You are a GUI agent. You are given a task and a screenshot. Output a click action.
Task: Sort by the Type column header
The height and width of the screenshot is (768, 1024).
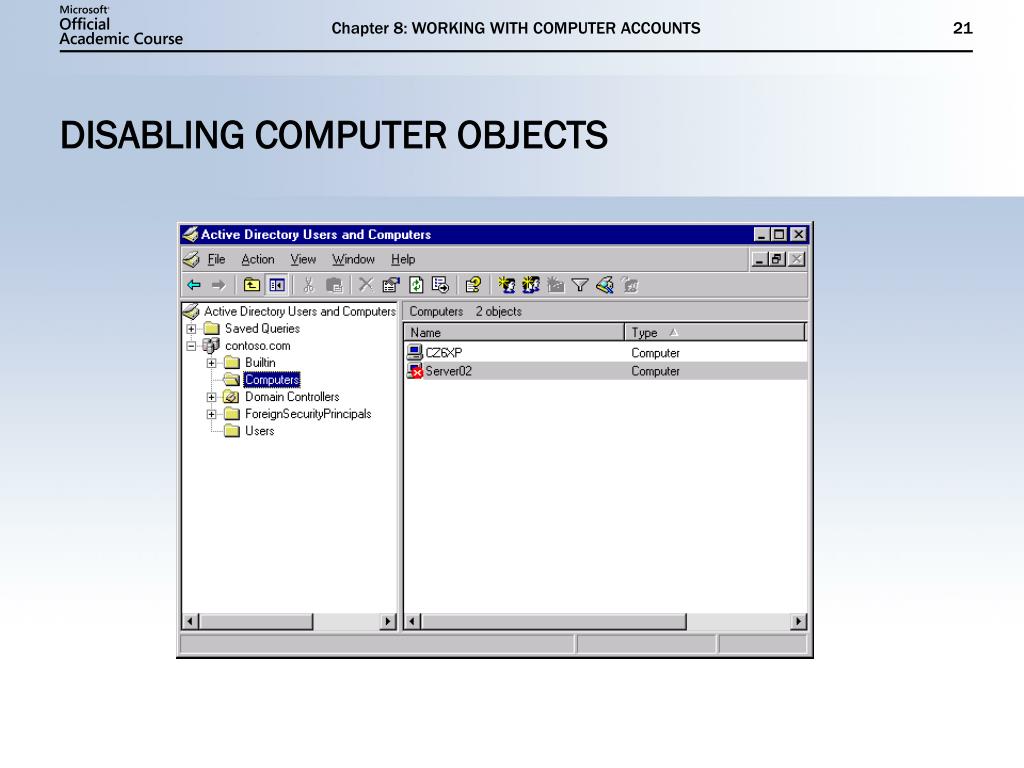pos(714,332)
